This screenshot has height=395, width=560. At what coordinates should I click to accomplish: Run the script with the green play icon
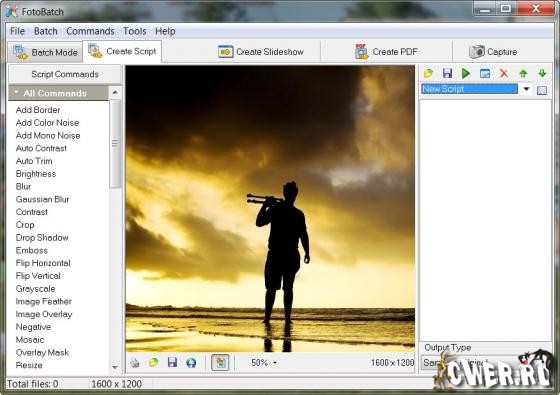pyautogui.click(x=466, y=73)
